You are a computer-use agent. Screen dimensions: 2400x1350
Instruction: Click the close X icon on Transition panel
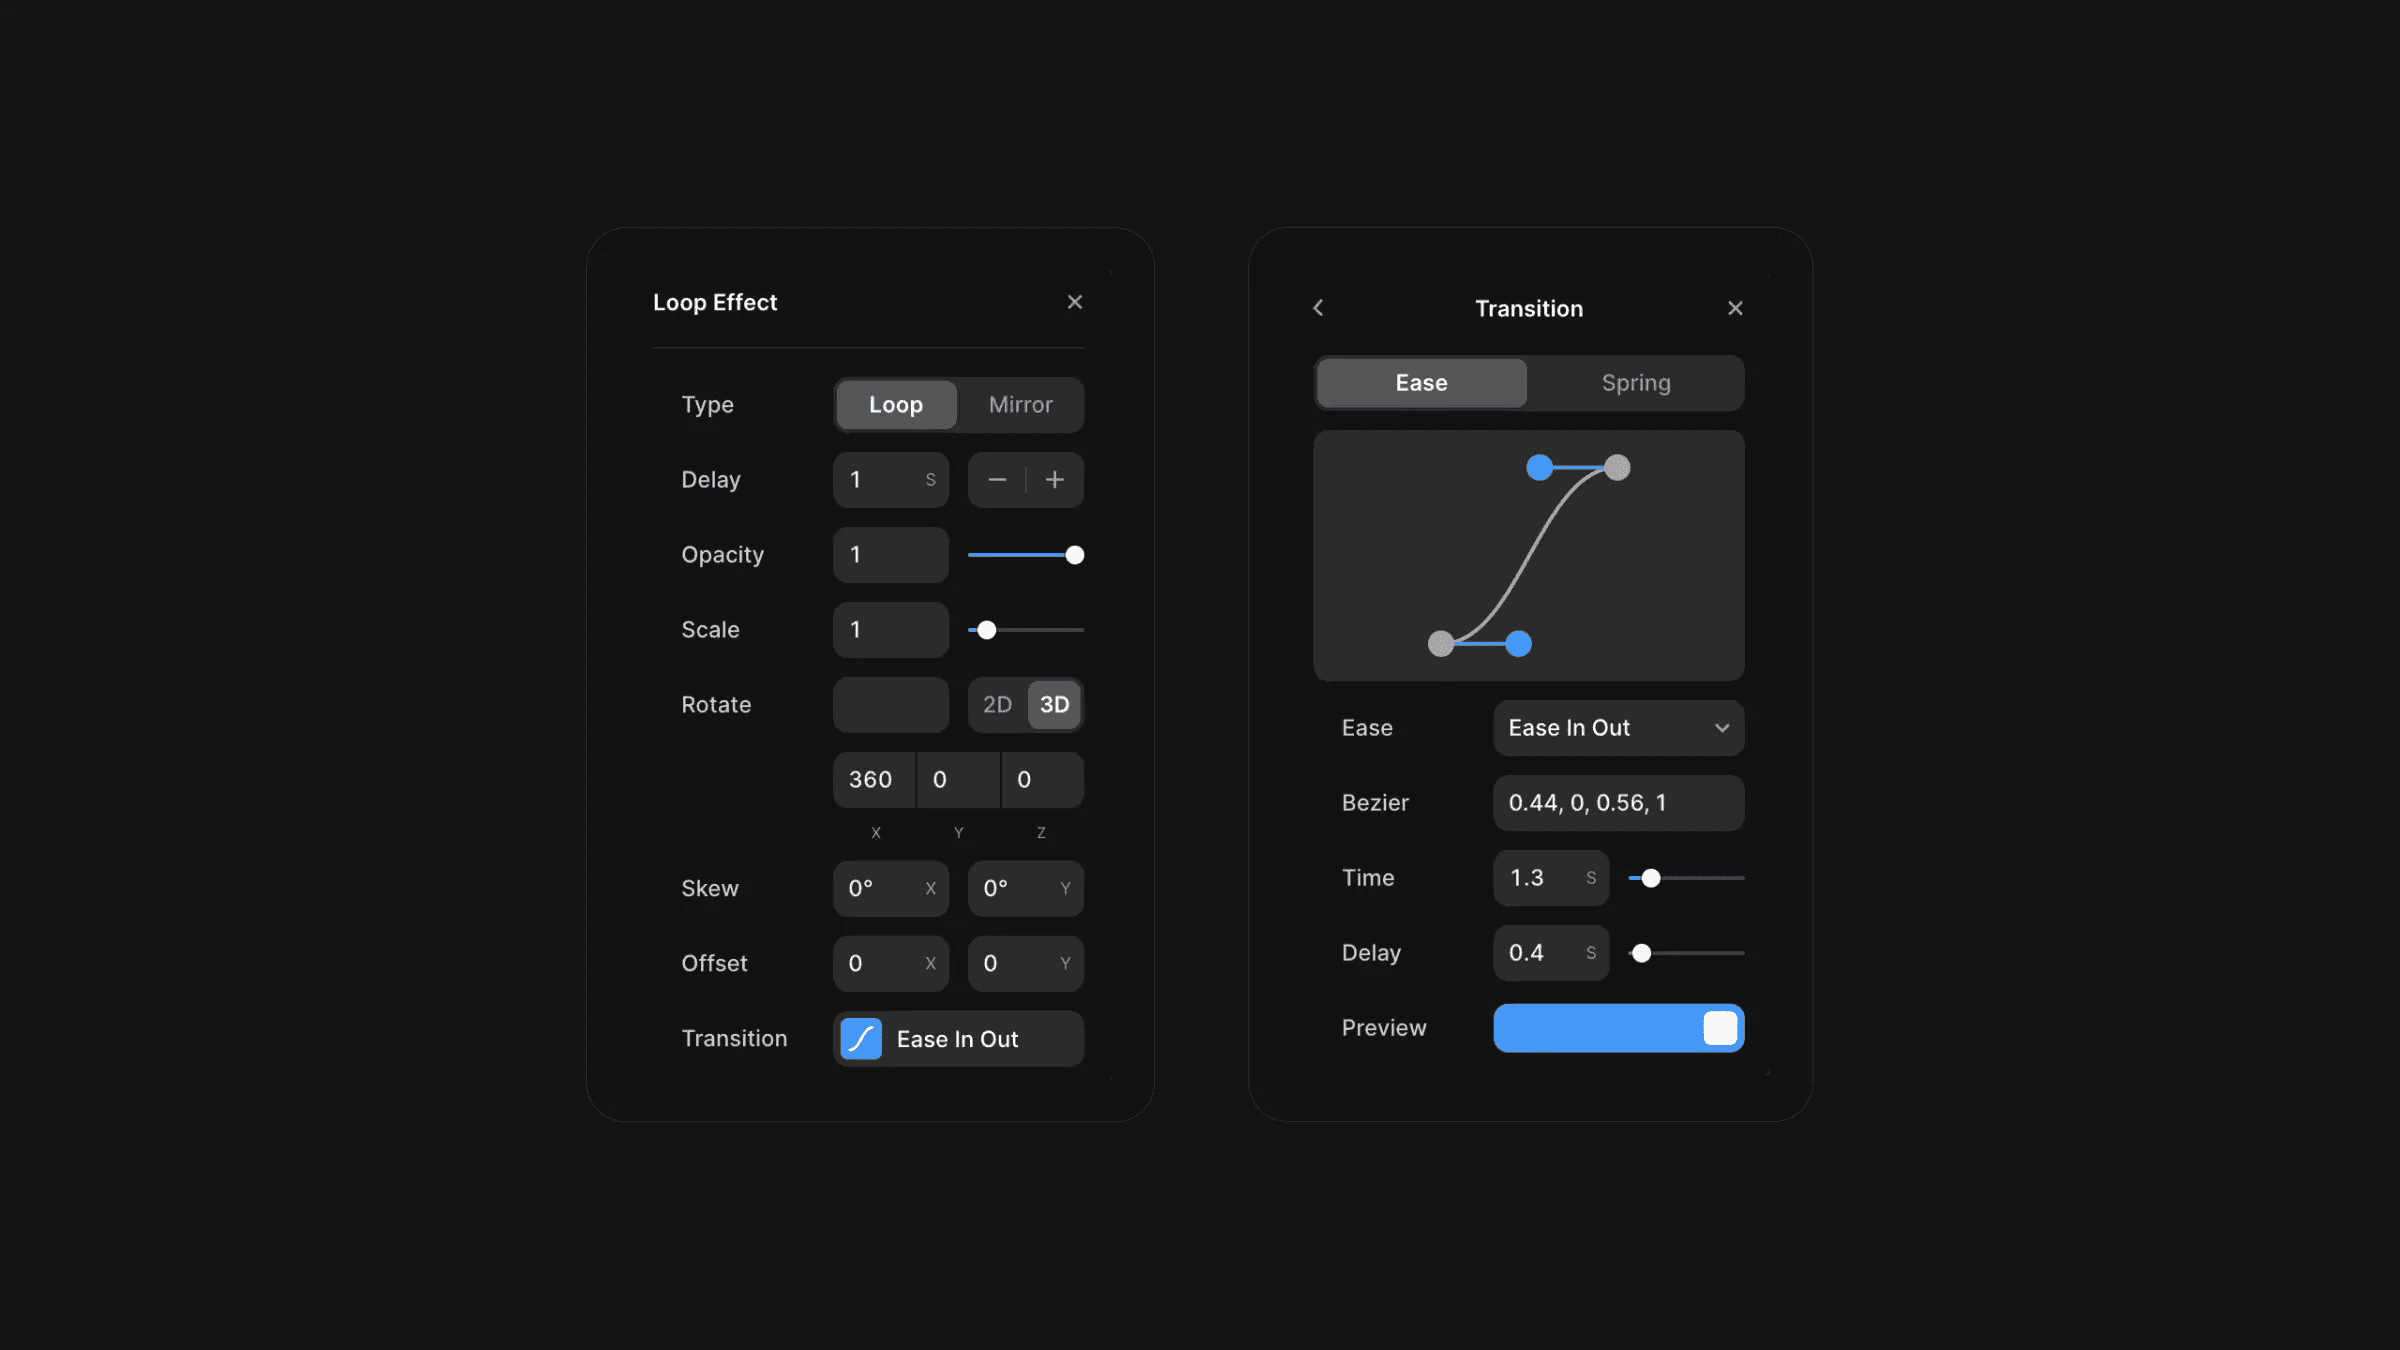pos(1736,308)
